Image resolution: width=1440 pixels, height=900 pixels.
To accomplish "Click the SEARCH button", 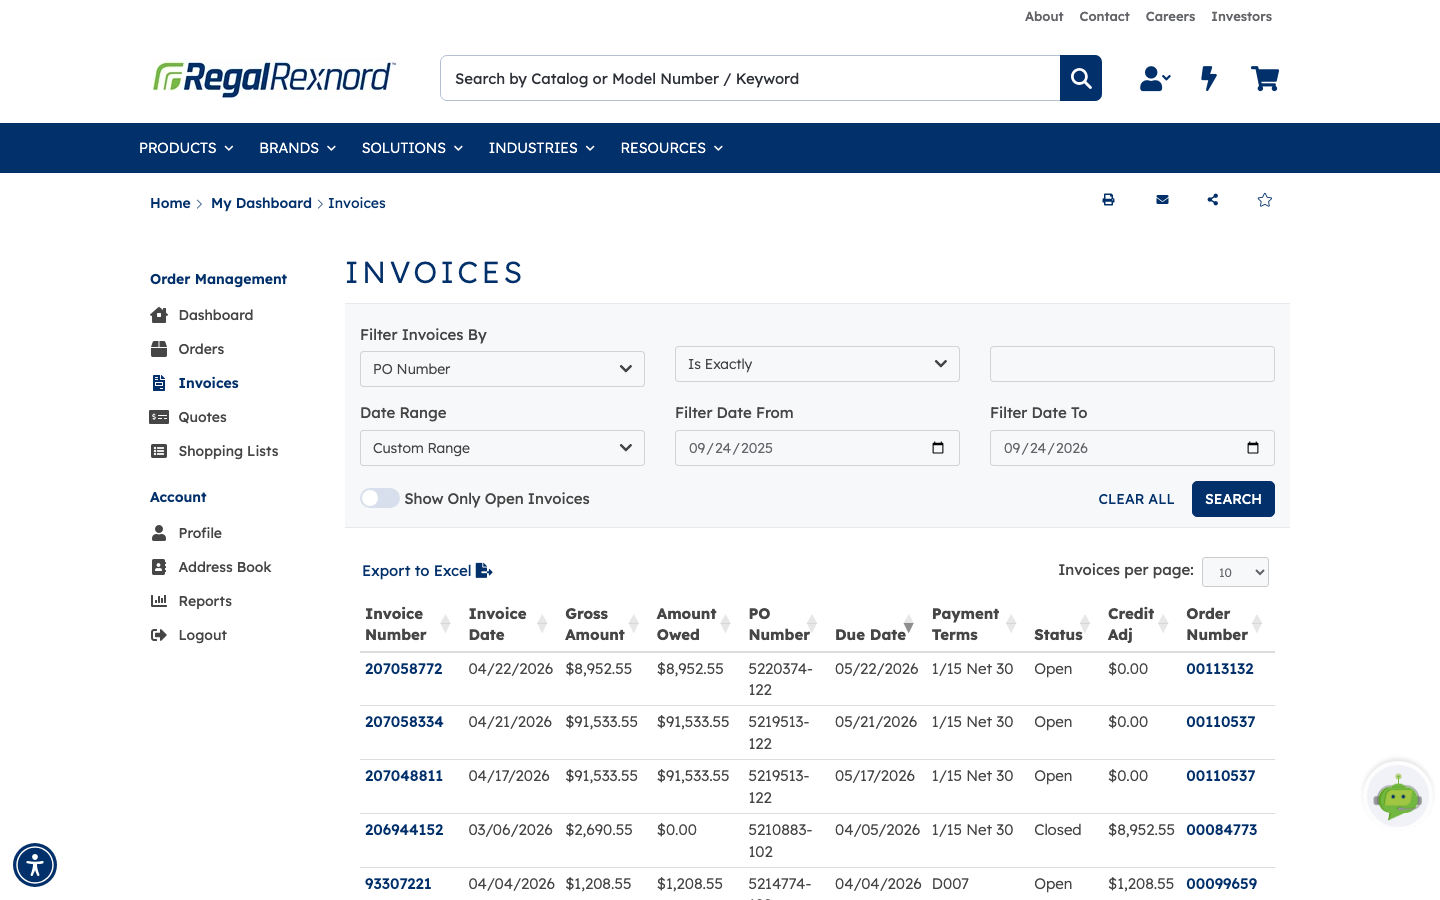I will tap(1233, 499).
